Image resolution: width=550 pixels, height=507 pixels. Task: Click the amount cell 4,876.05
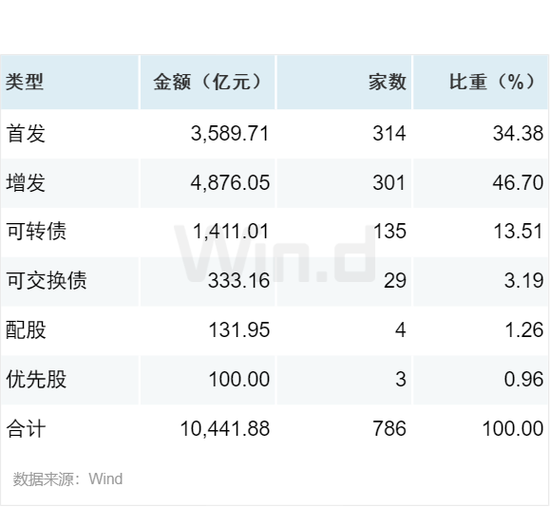pos(230,183)
